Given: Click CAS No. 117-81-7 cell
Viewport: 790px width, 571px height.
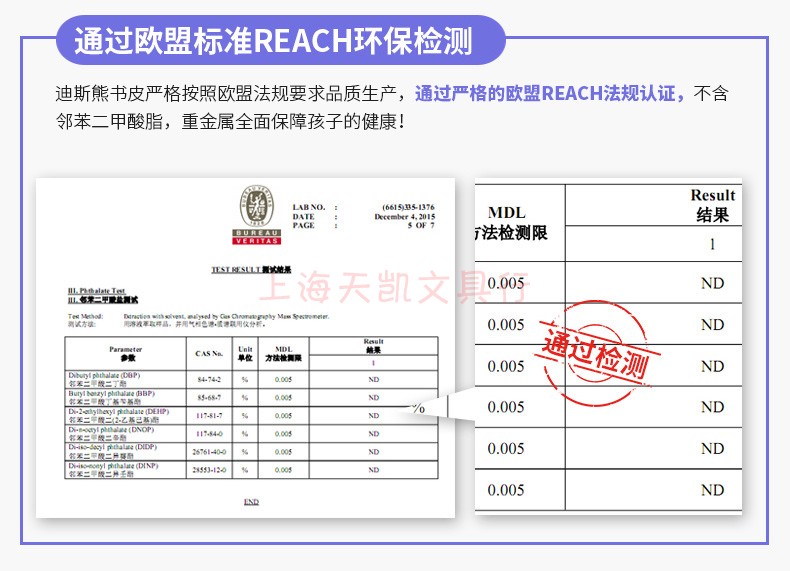Looking at the screenshot, I should (x=209, y=416).
